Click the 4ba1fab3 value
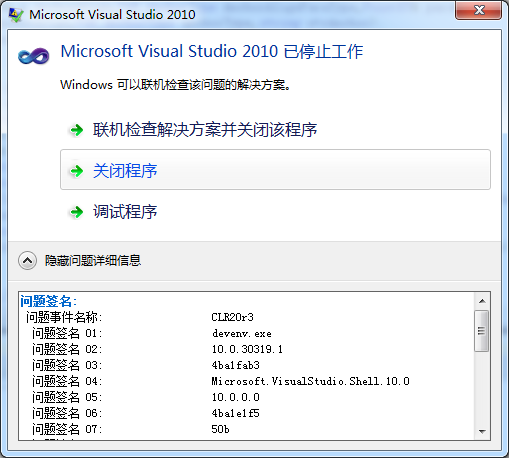Viewport: 509px width, 458px height. click(236, 365)
